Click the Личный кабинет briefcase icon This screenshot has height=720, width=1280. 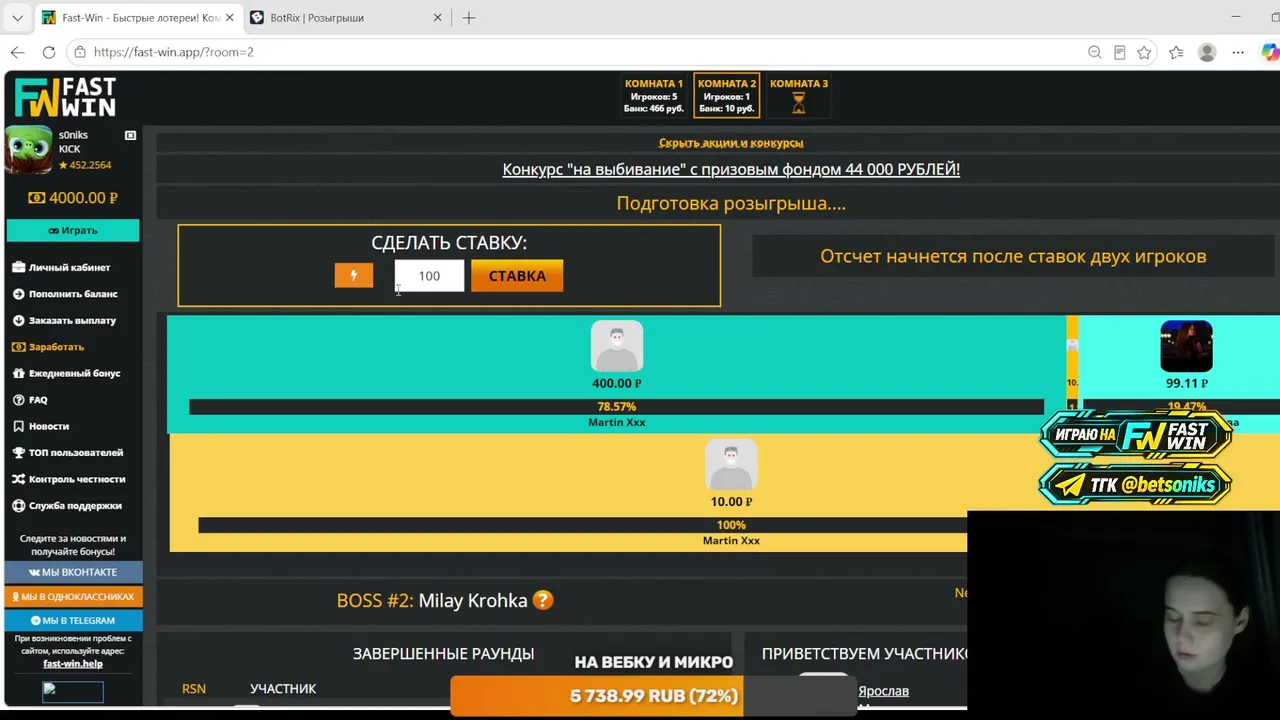(19, 267)
